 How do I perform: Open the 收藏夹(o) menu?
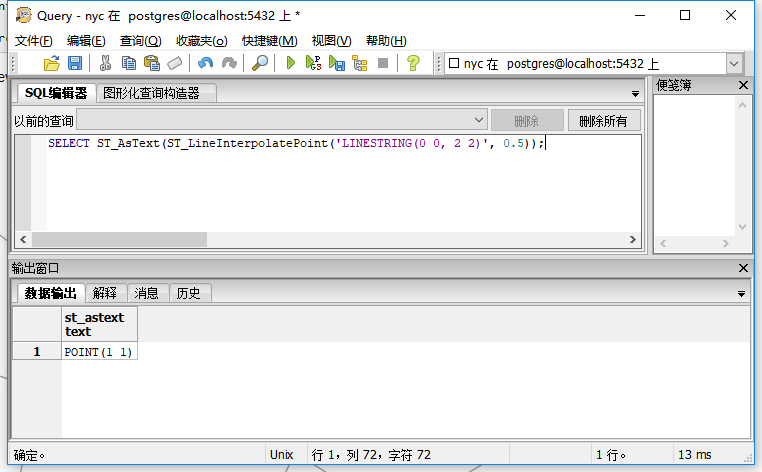[x=202, y=41]
